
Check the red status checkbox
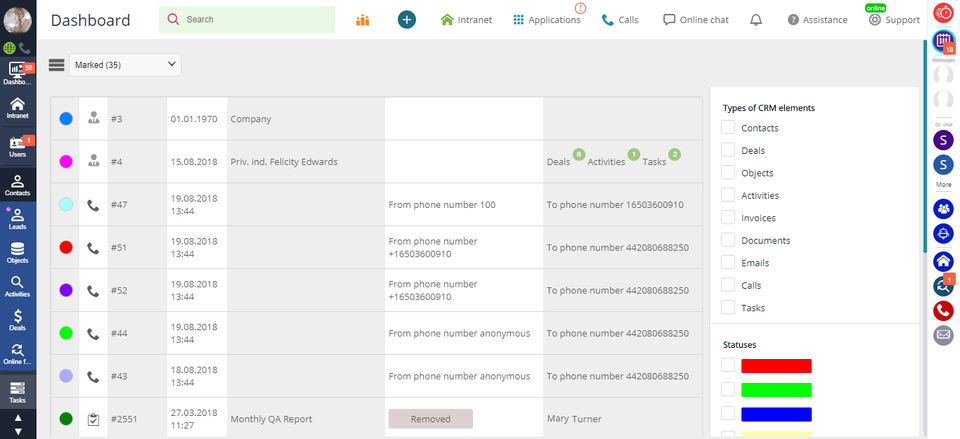(728, 366)
